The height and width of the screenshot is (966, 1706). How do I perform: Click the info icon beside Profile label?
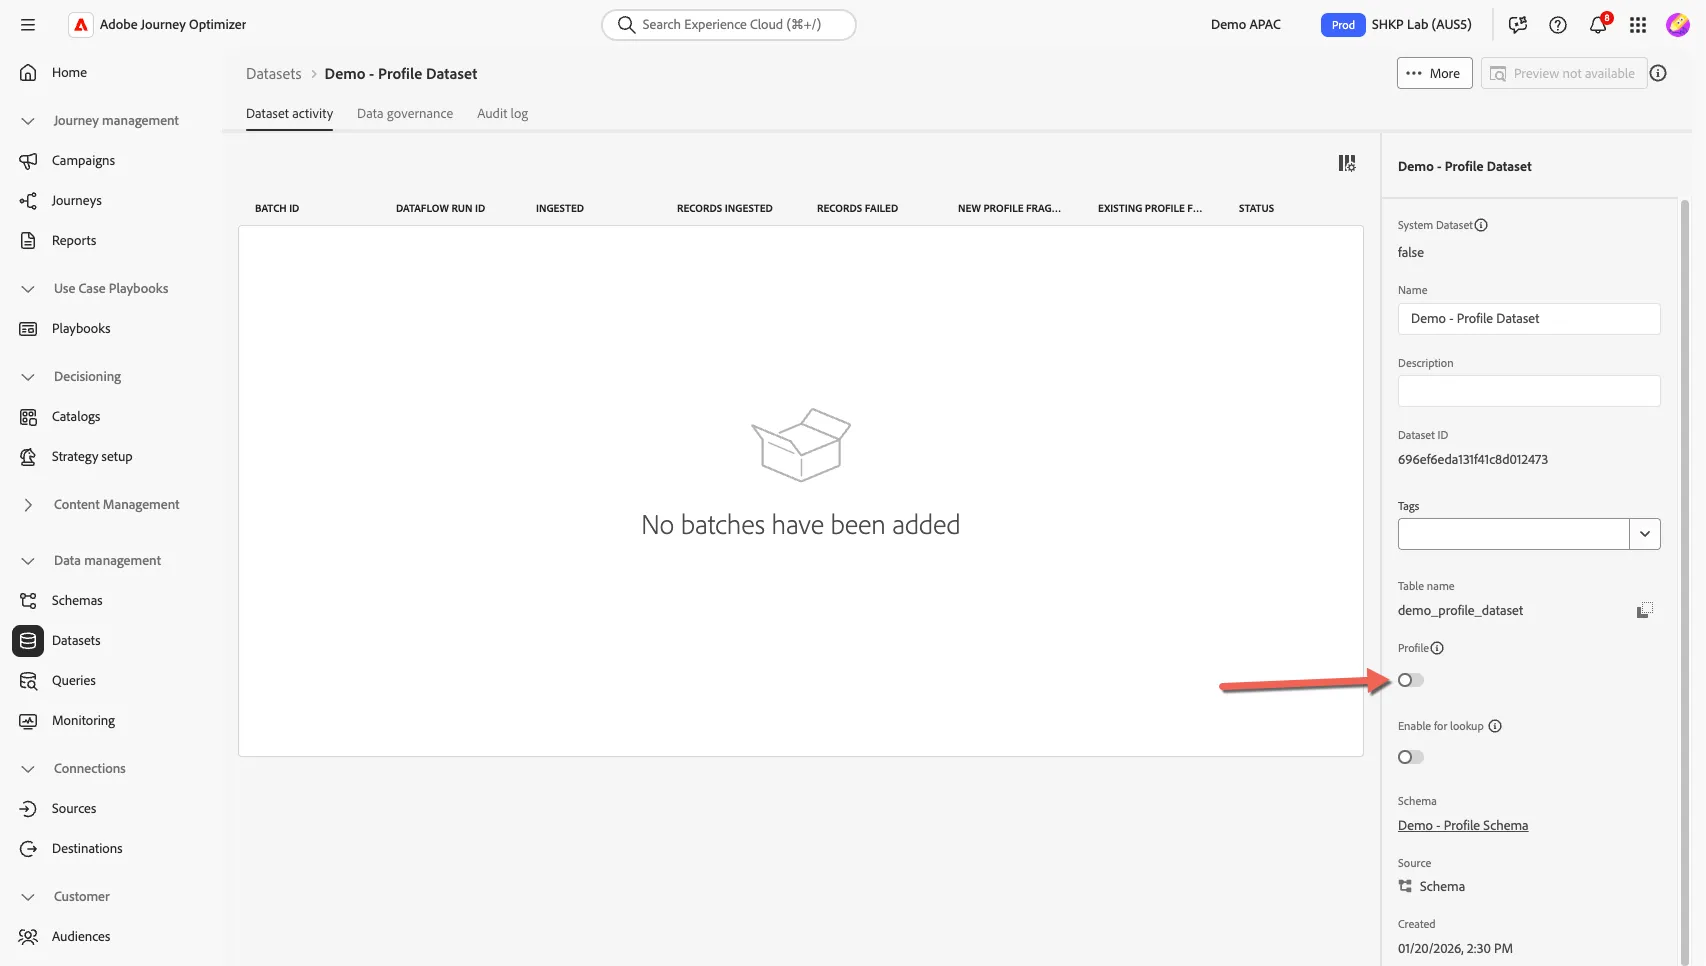pos(1437,648)
